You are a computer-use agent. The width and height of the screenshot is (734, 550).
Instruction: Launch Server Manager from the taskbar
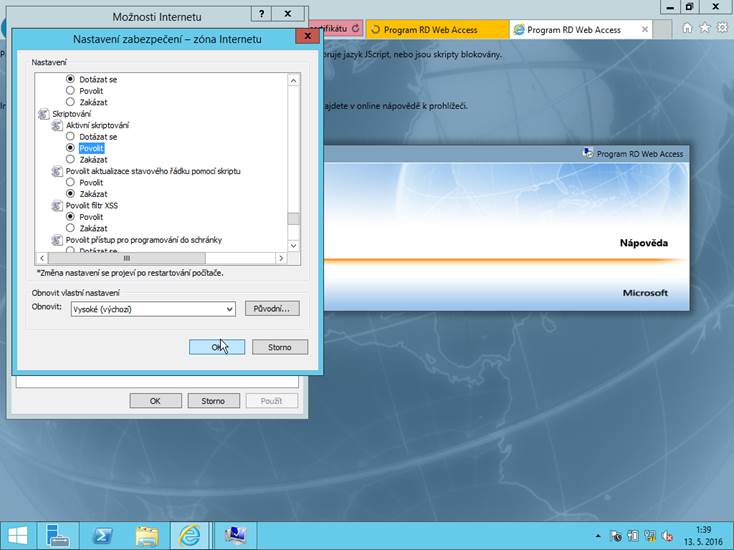click(x=58, y=535)
